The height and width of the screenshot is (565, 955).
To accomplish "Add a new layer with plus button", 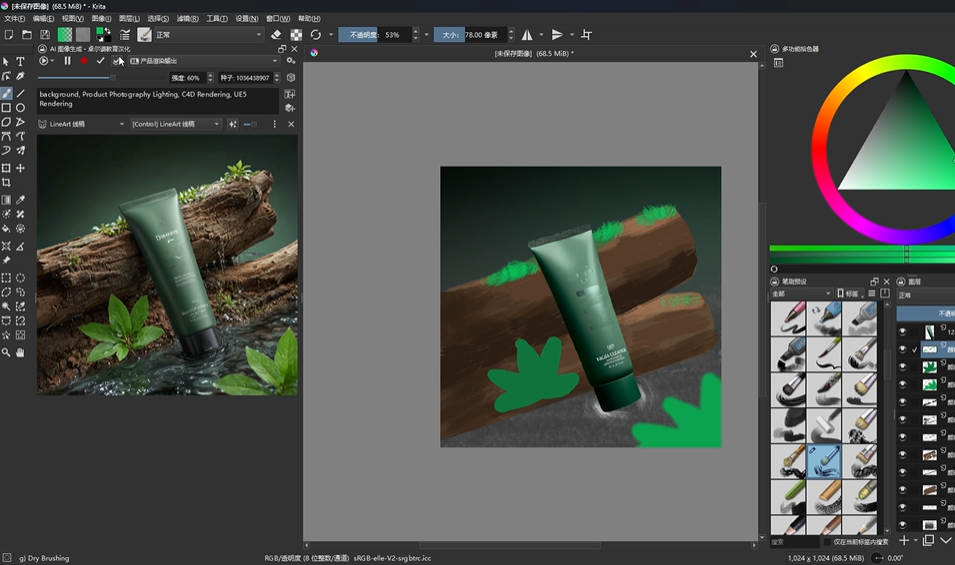I will pos(903,541).
